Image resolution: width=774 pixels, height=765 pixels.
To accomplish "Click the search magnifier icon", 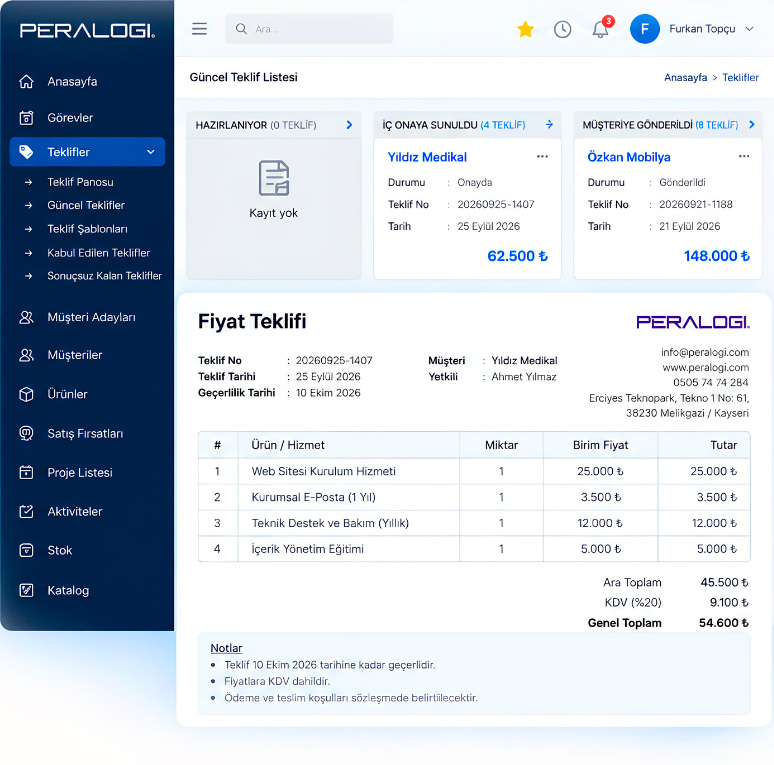I will tap(241, 29).
